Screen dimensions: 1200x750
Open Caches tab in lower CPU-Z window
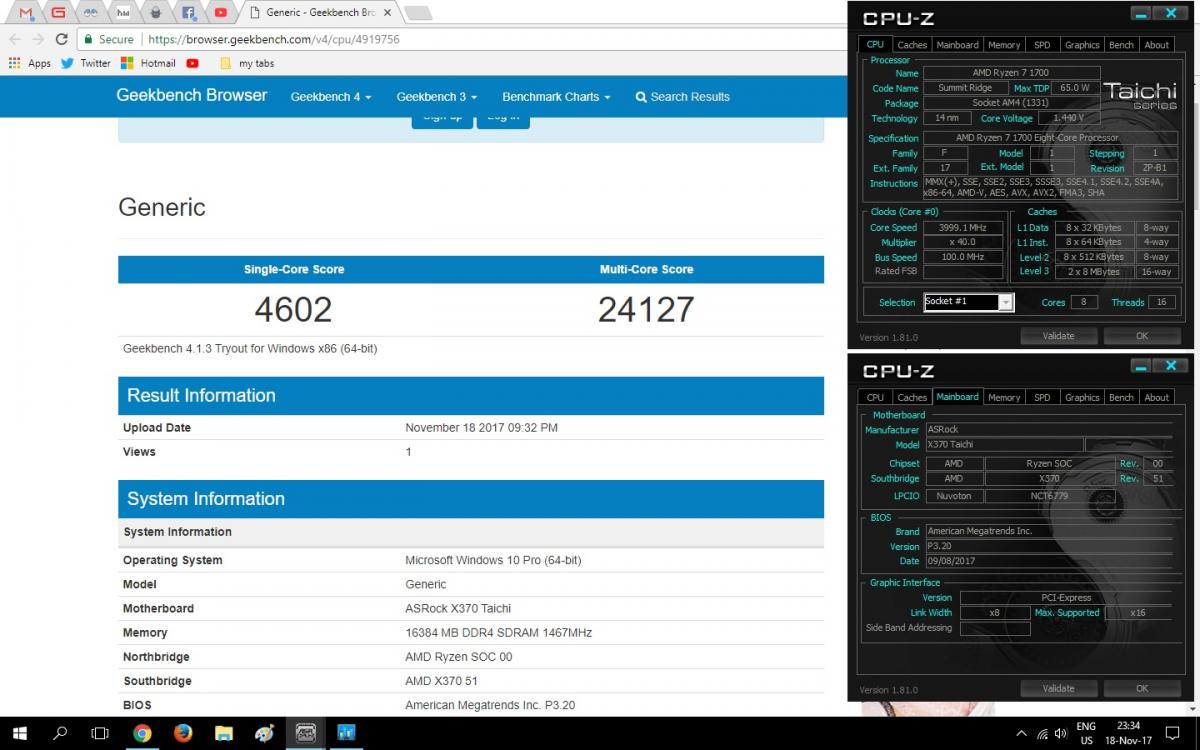pos(912,397)
